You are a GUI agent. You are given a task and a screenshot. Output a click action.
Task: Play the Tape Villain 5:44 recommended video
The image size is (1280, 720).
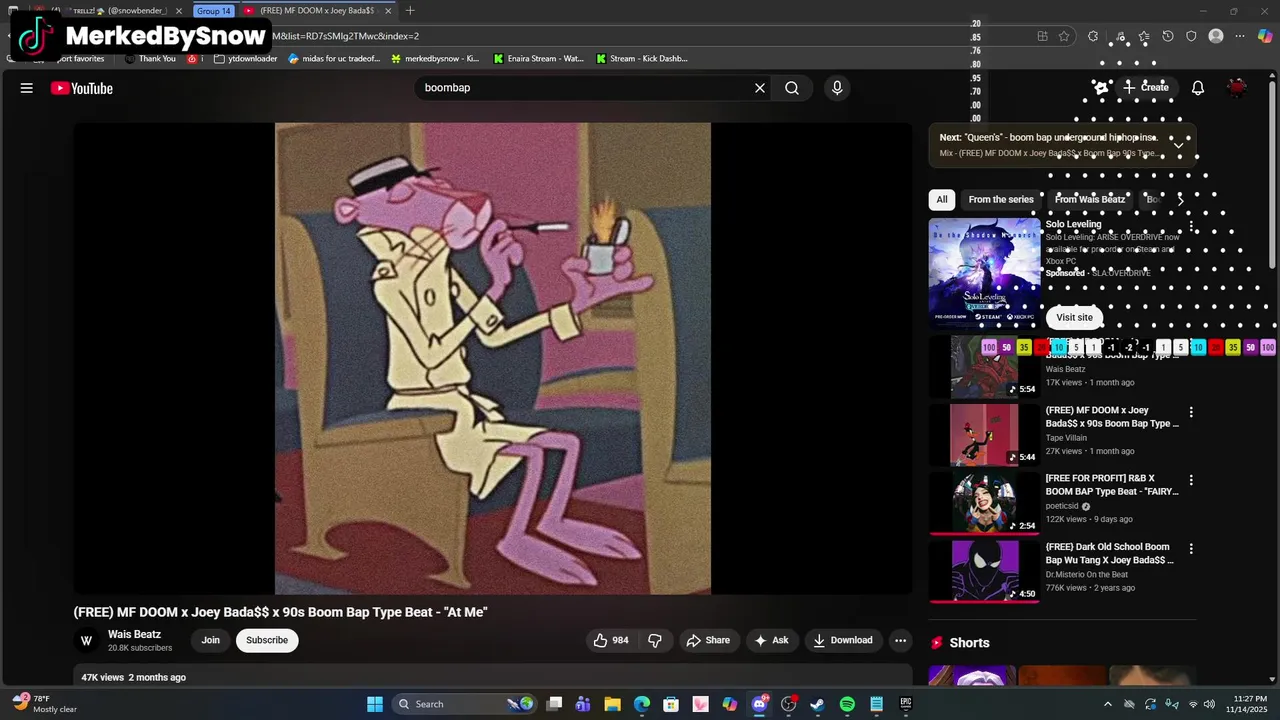point(984,435)
